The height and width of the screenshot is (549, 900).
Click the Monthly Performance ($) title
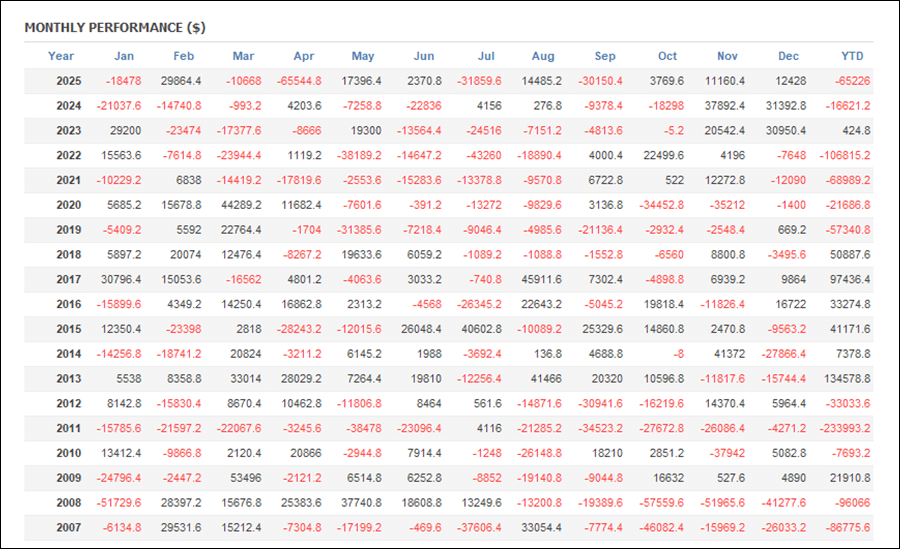point(115,27)
